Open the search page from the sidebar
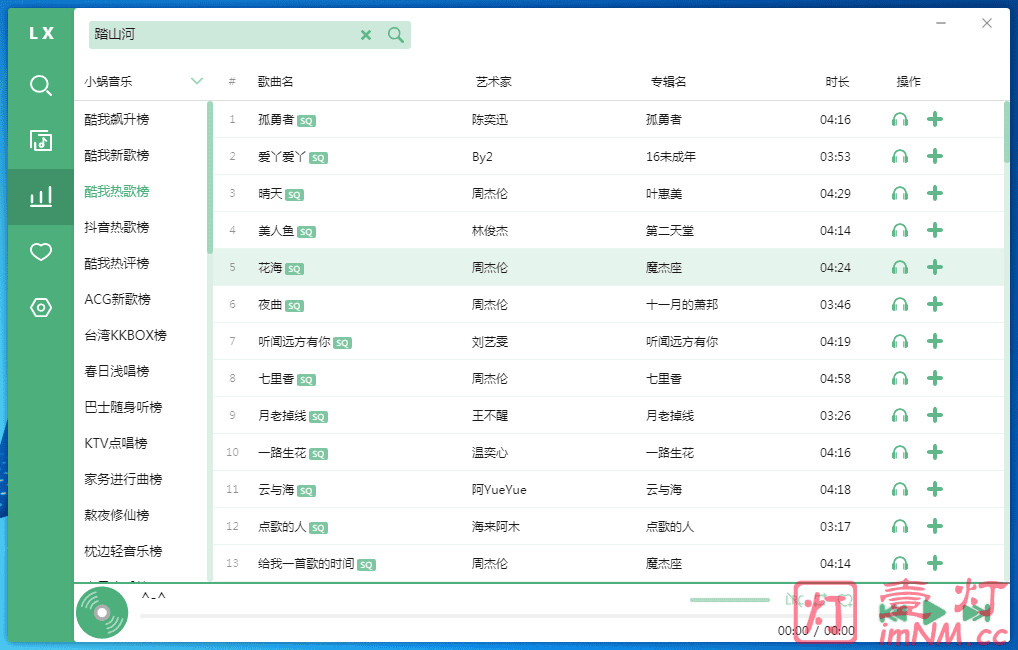1018x650 pixels. (x=41, y=85)
